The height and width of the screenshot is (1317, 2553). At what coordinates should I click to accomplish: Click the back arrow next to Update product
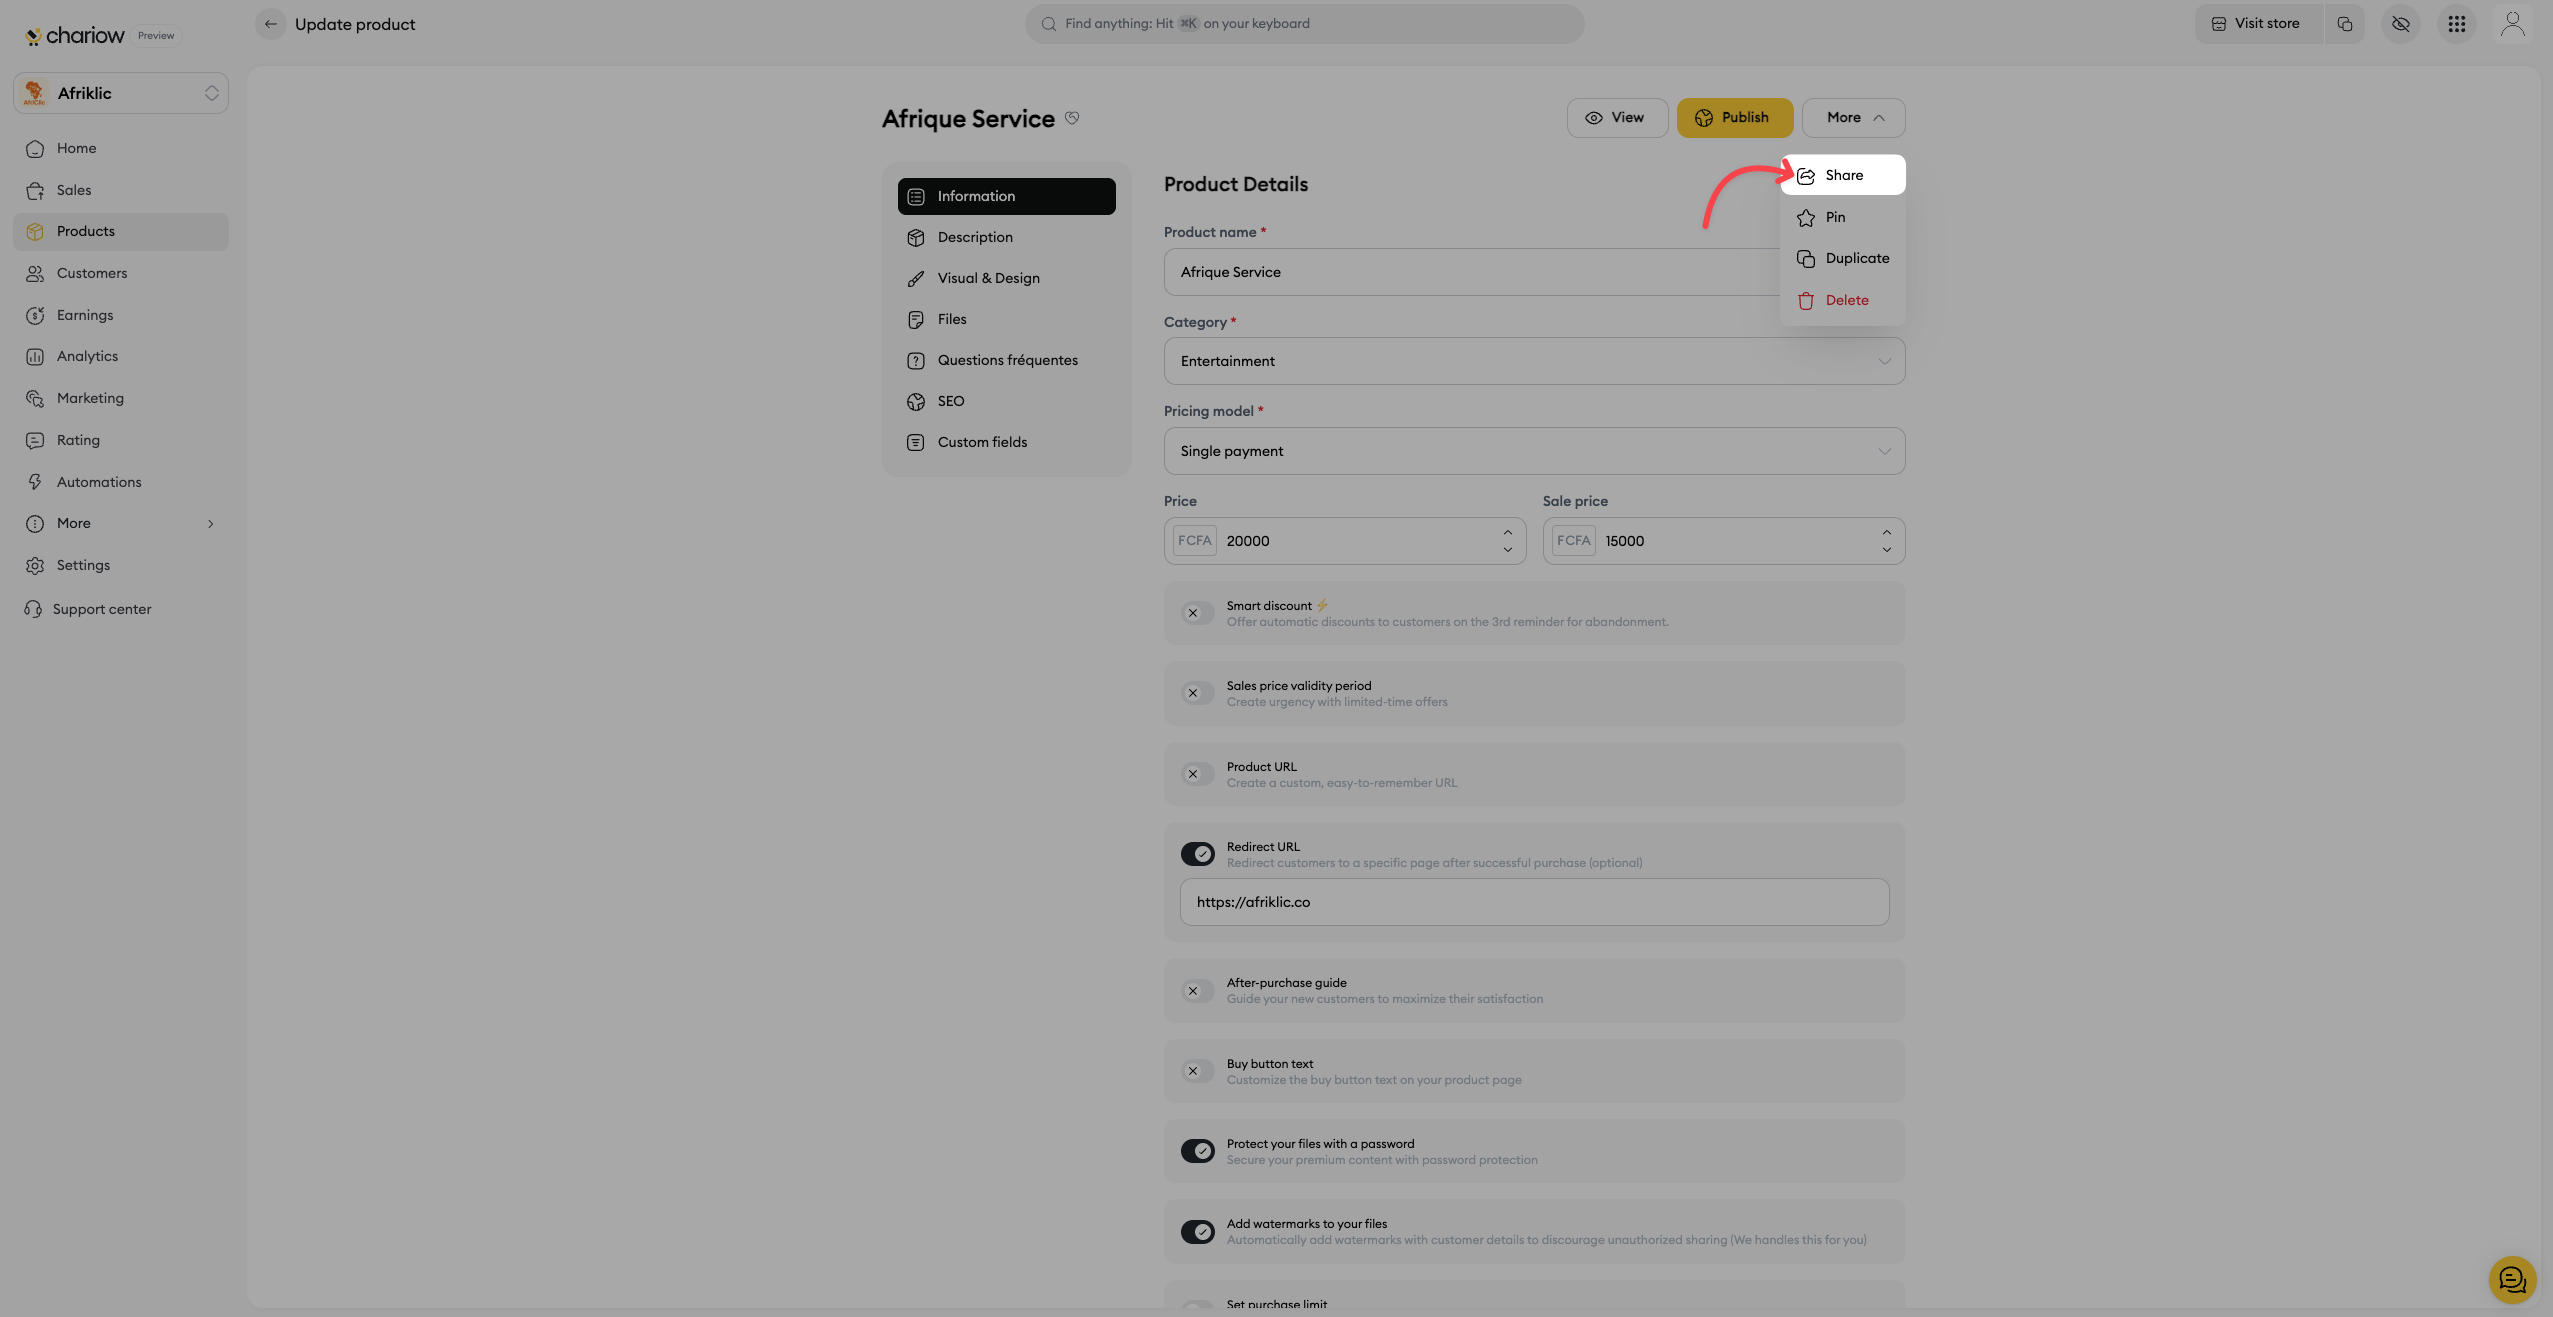(270, 24)
